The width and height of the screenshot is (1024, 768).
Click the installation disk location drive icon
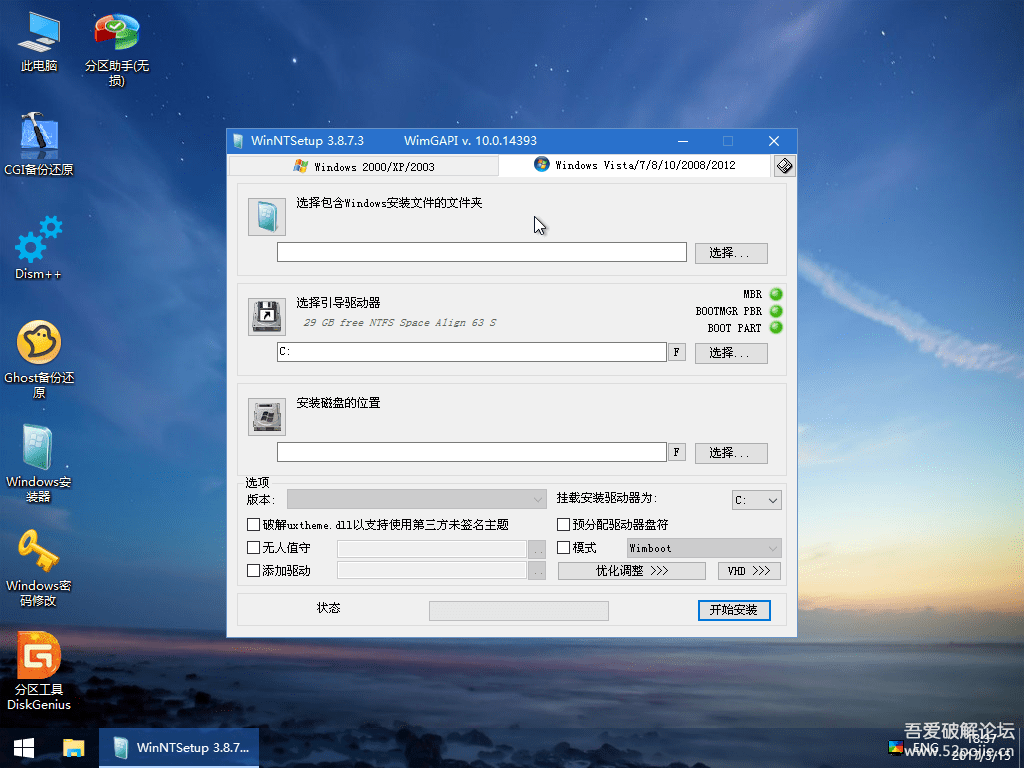tap(266, 417)
